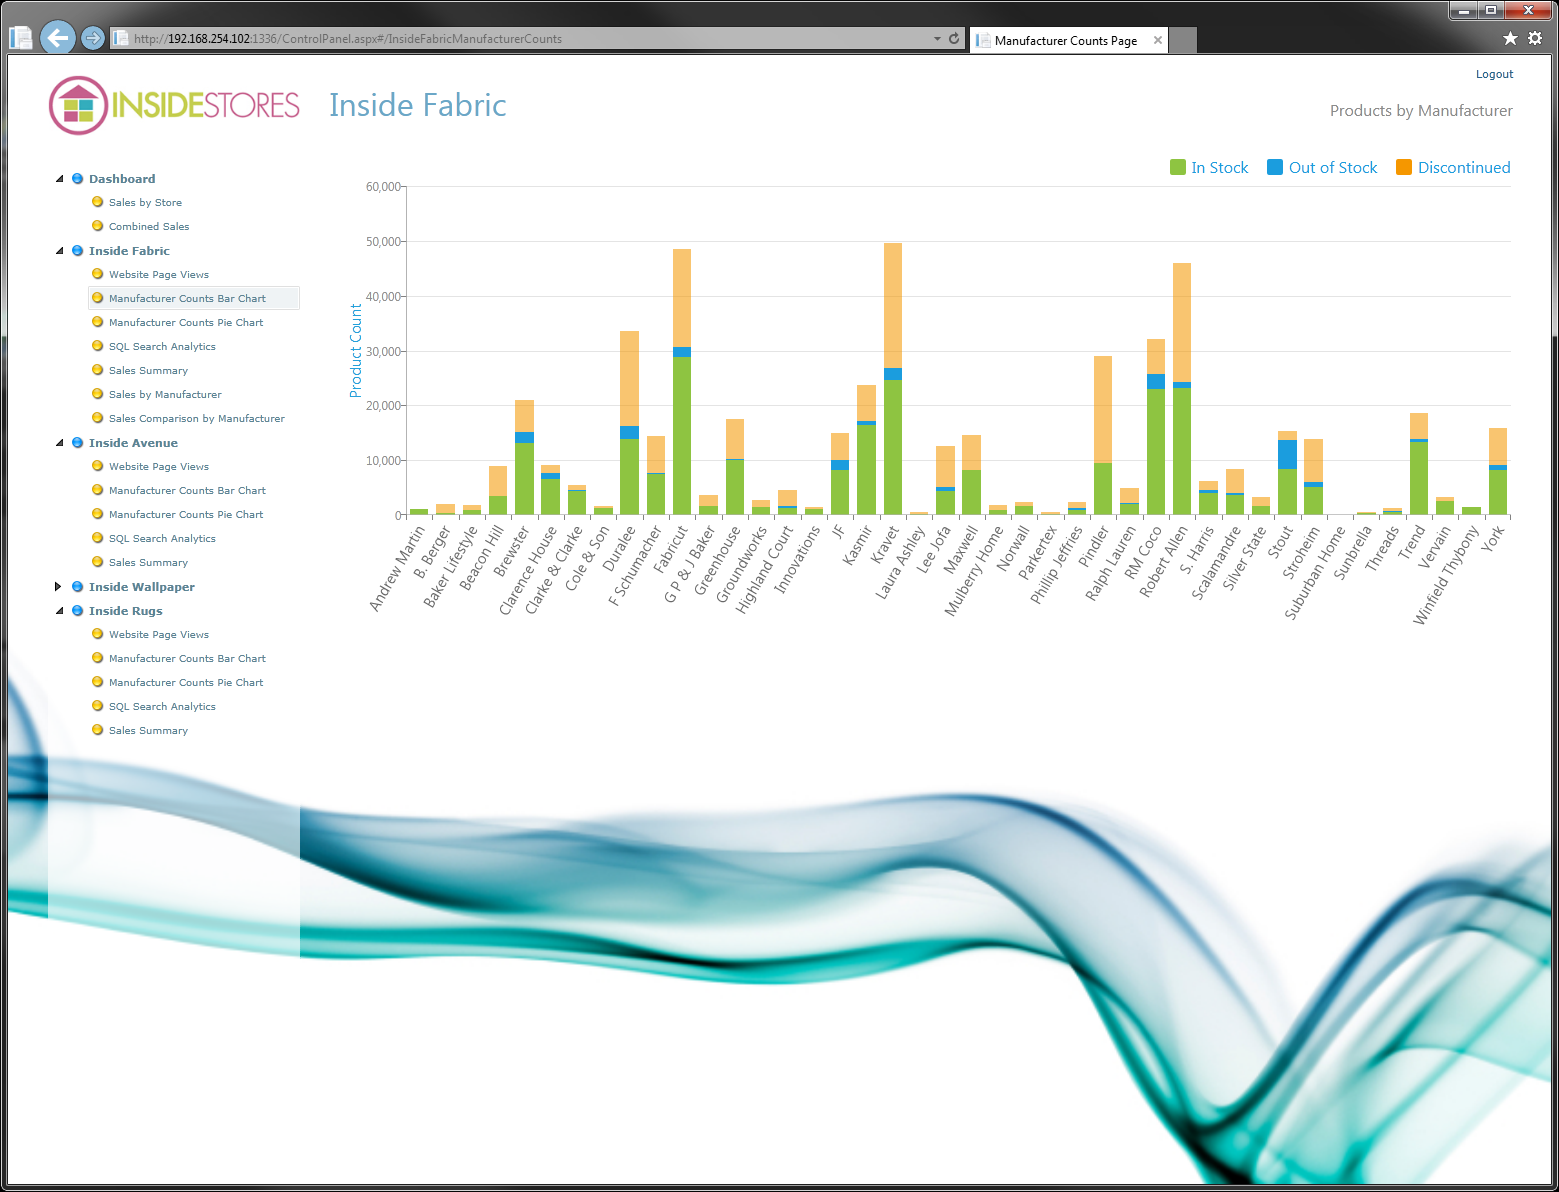This screenshot has width=1559, height=1192.
Task: Click the blue globe icon beside Dashboard
Action: click(x=77, y=179)
